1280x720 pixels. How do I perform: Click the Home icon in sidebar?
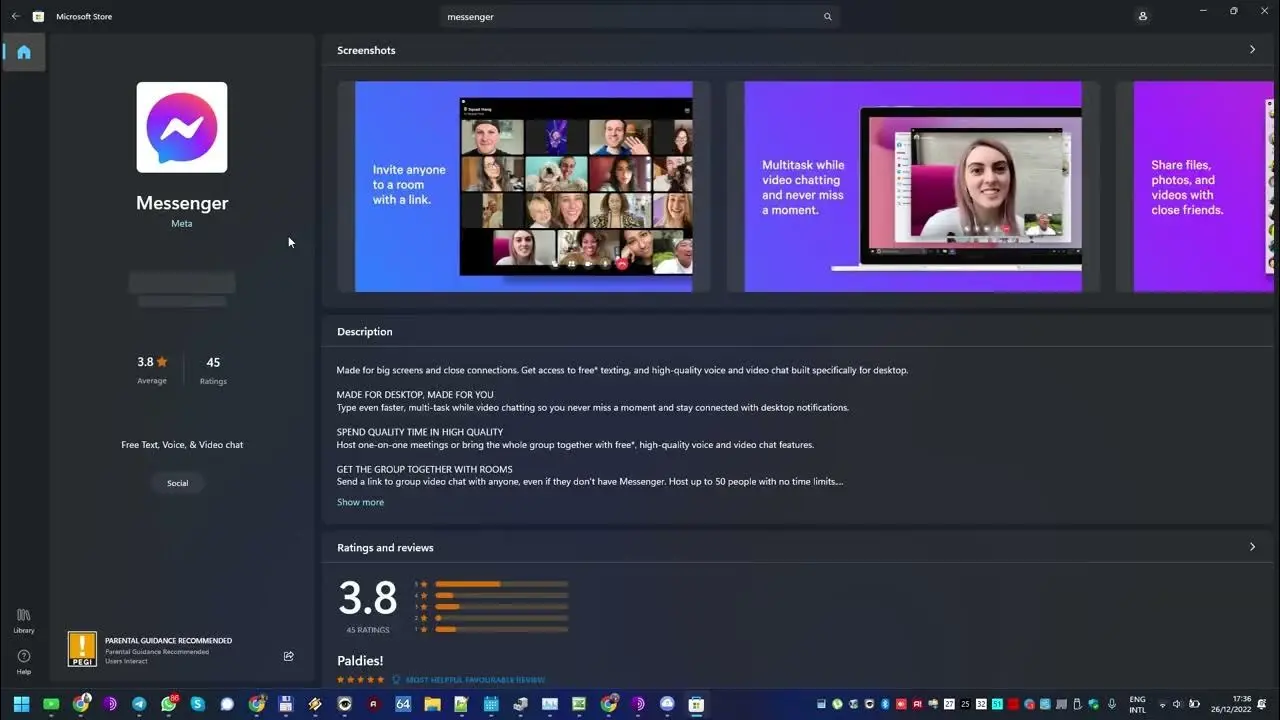pyautogui.click(x=24, y=52)
